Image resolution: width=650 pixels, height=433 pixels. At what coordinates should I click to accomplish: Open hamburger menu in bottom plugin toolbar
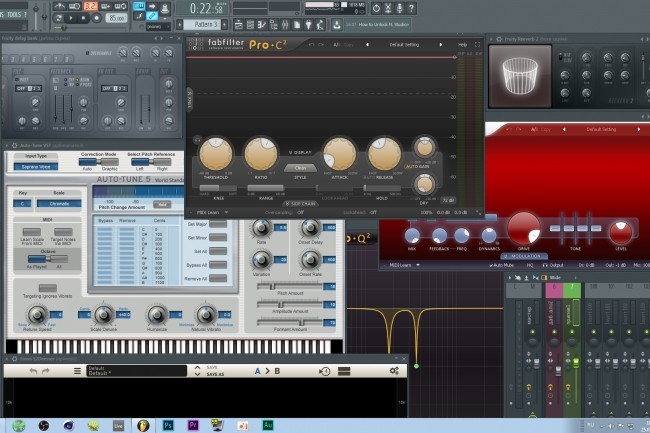point(78,371)
